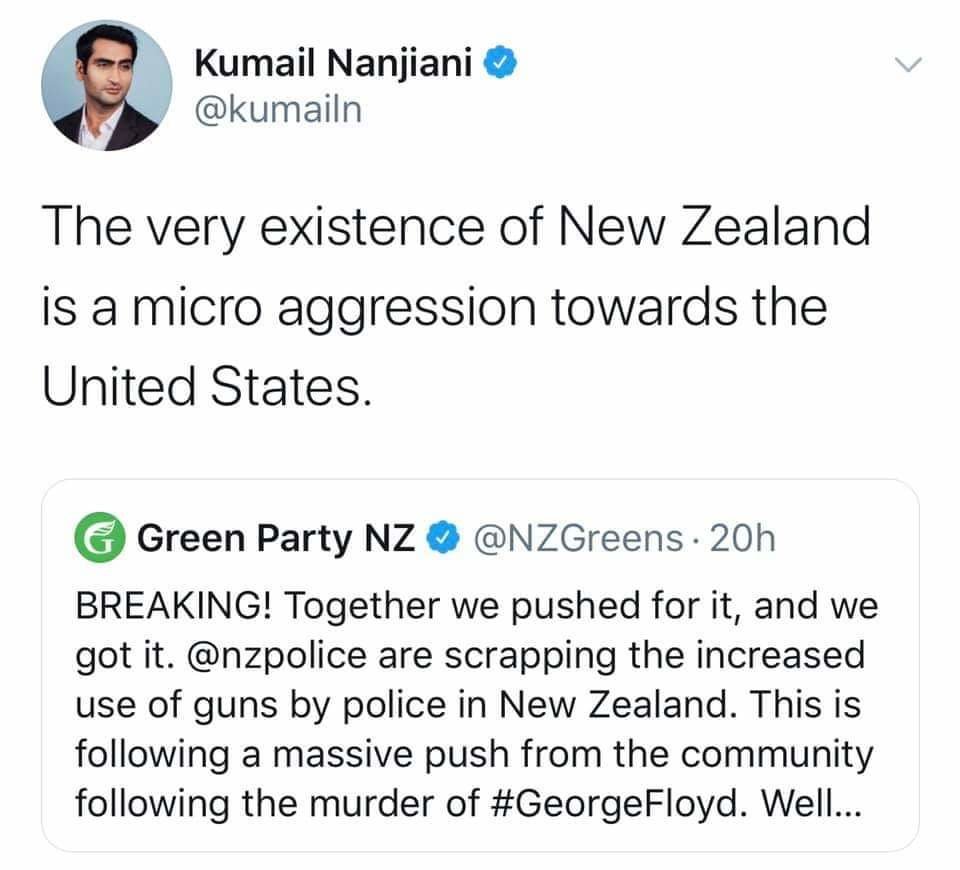Open the Green Party NZ account name
This screenshot has height=870, width=960.
coord(275,540)
